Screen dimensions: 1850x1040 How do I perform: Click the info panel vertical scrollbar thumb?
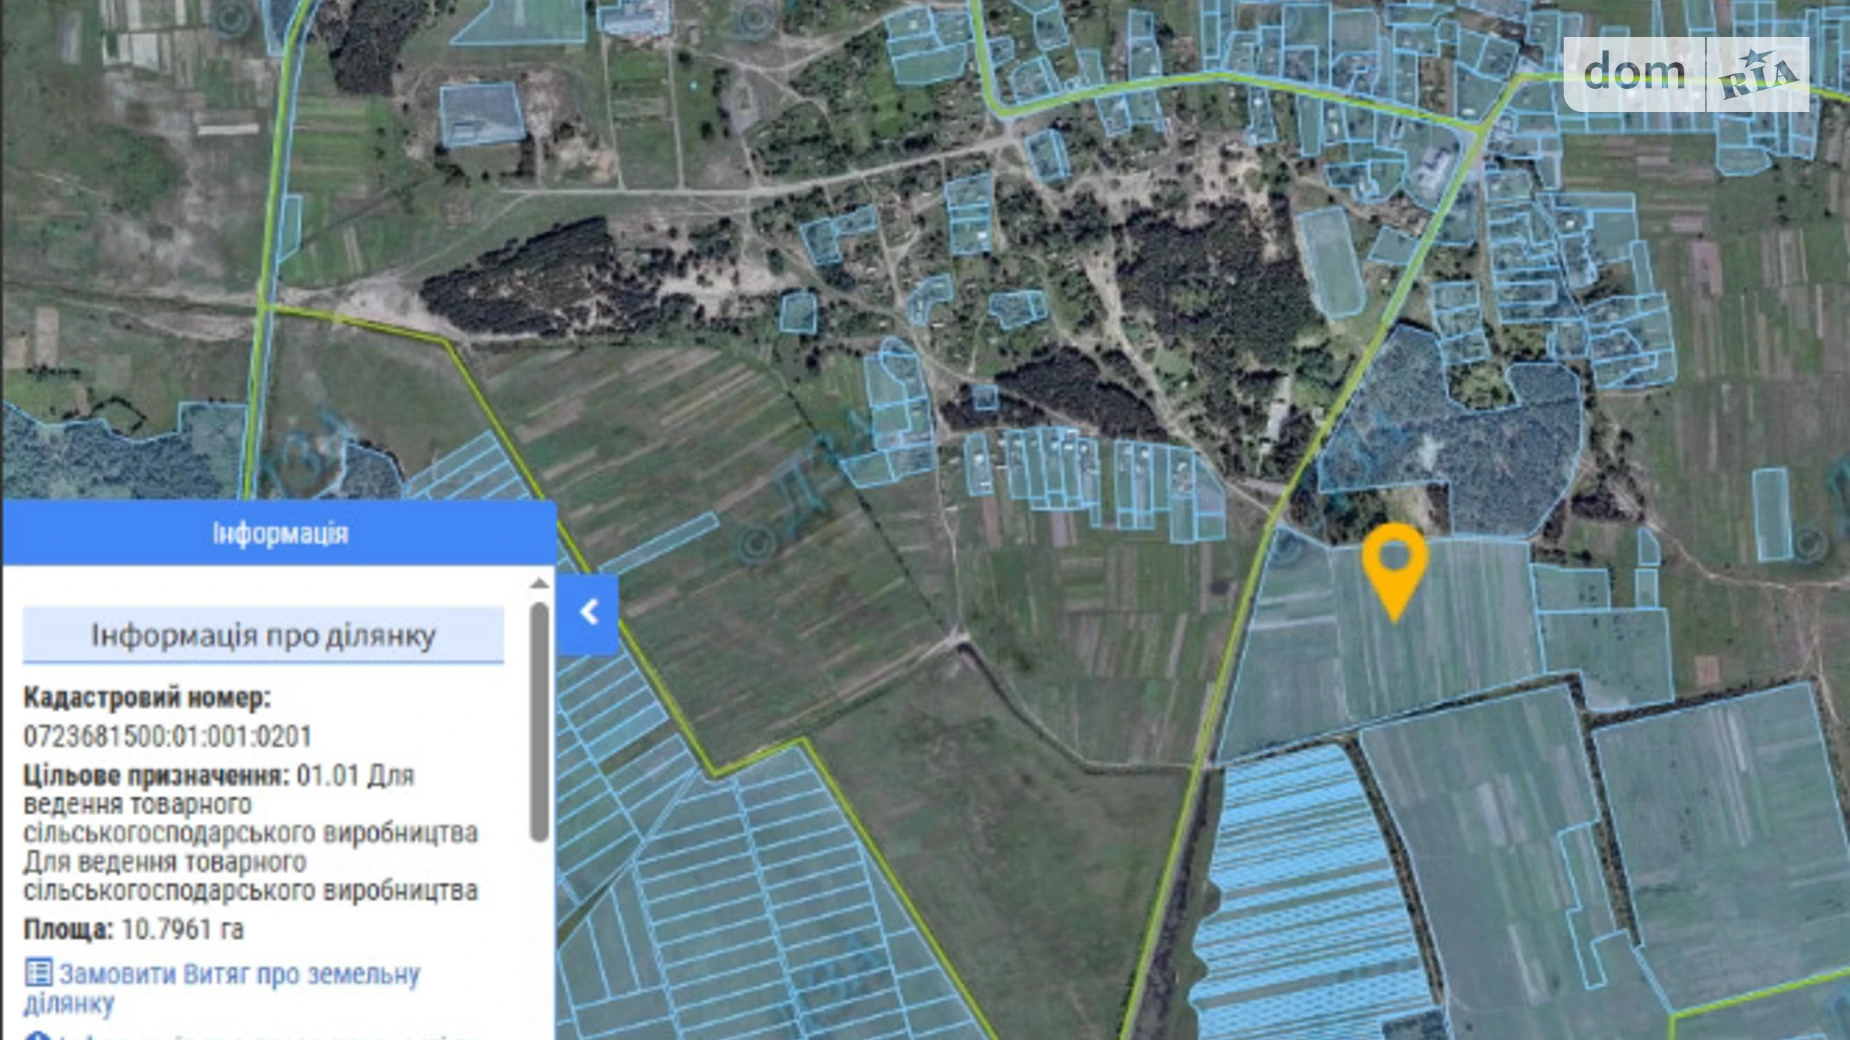539,720
